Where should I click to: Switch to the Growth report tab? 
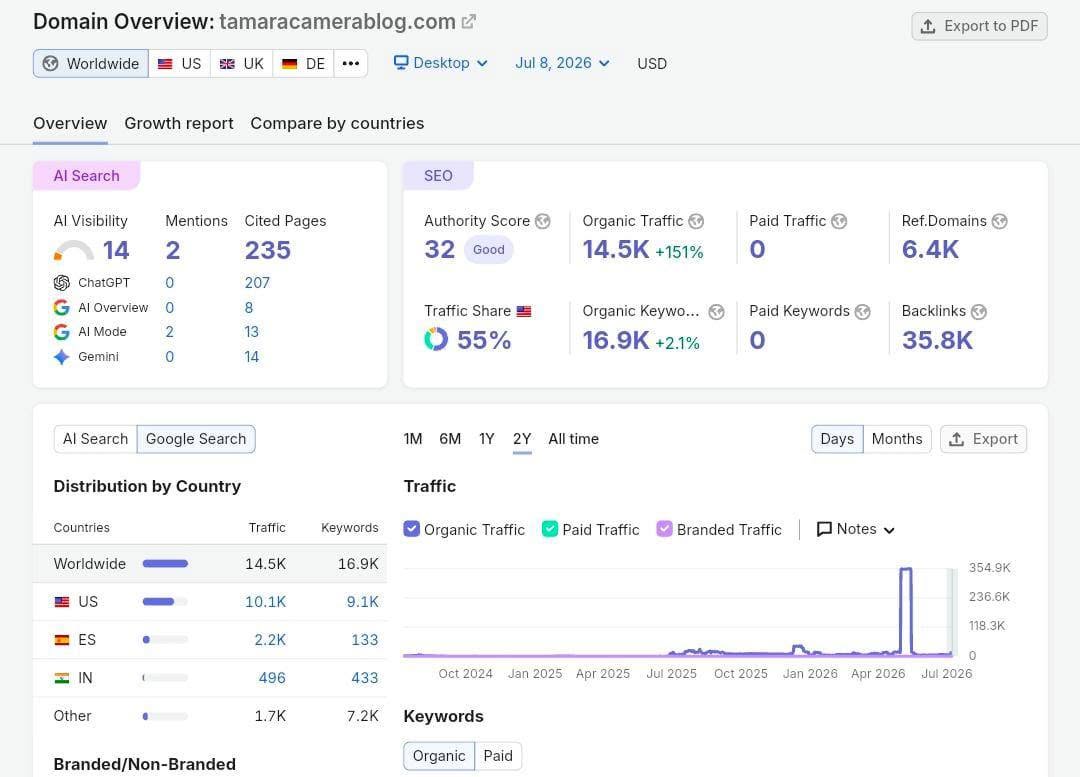179,123
